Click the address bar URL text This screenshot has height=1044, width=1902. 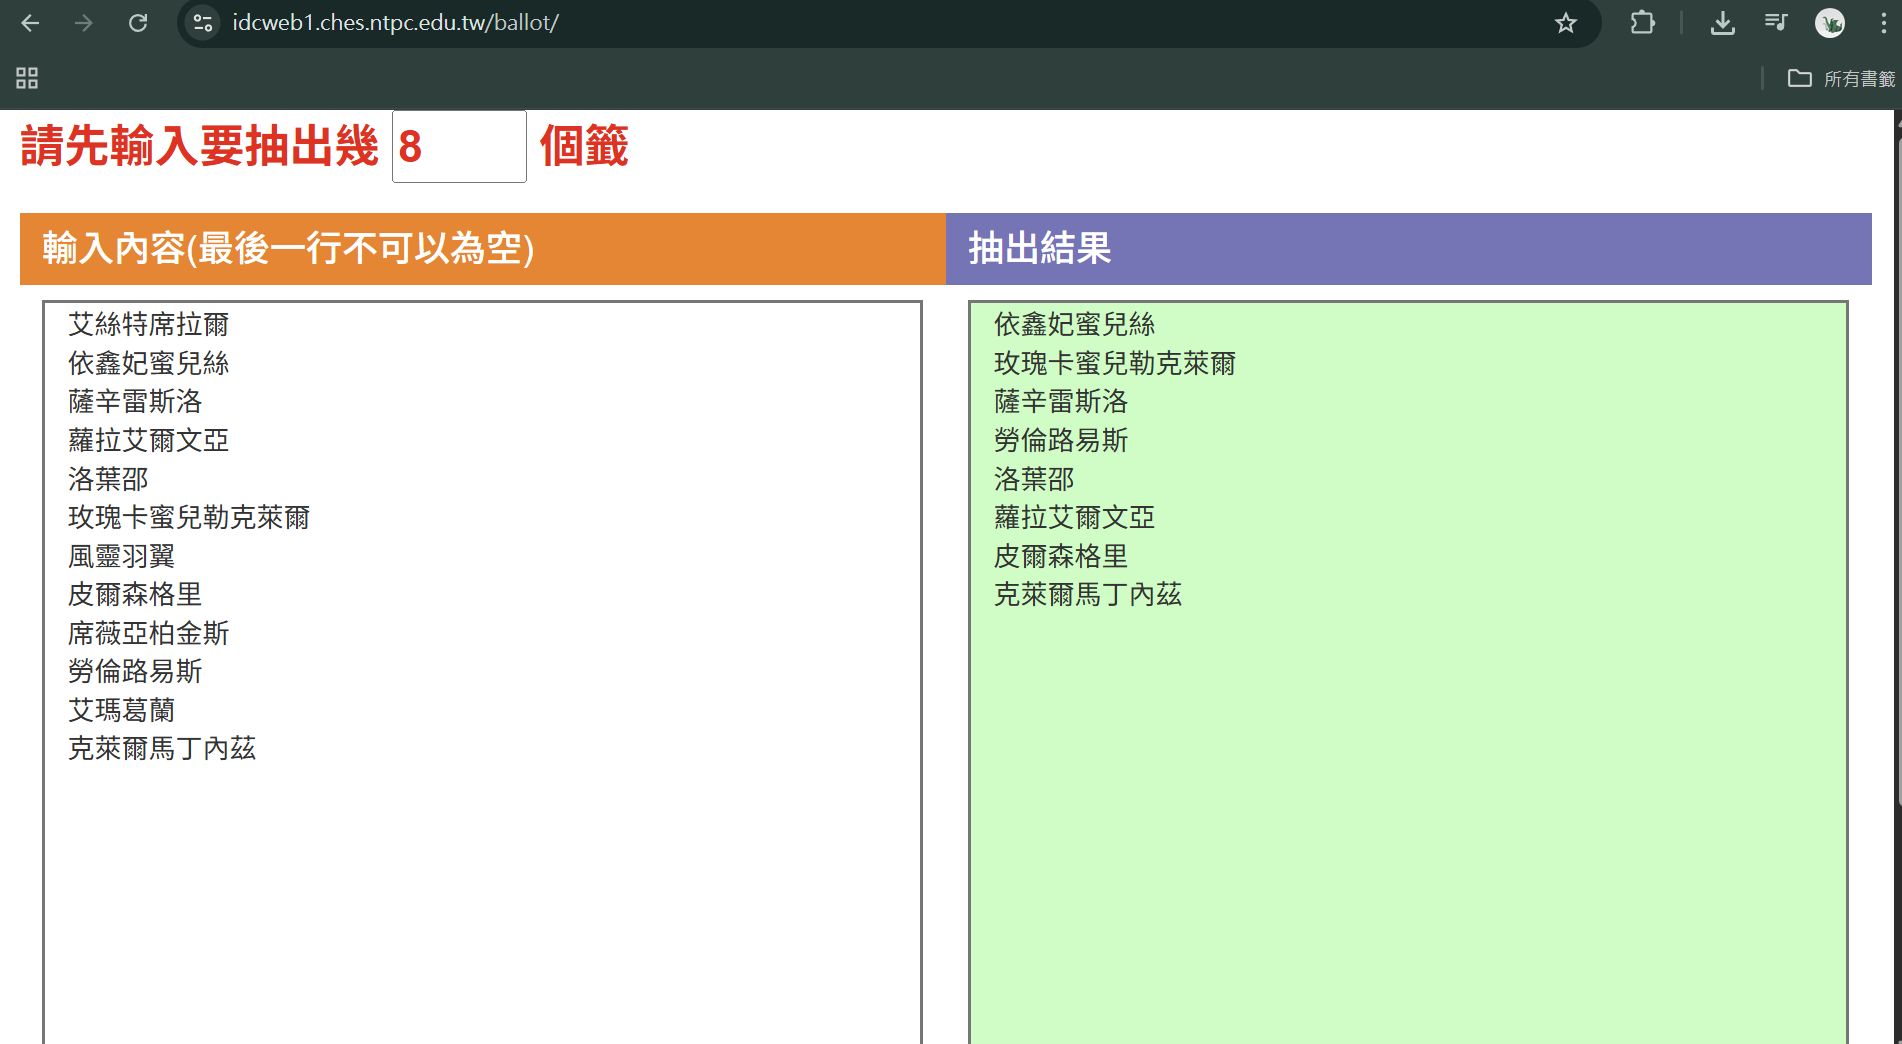(395, 23)
